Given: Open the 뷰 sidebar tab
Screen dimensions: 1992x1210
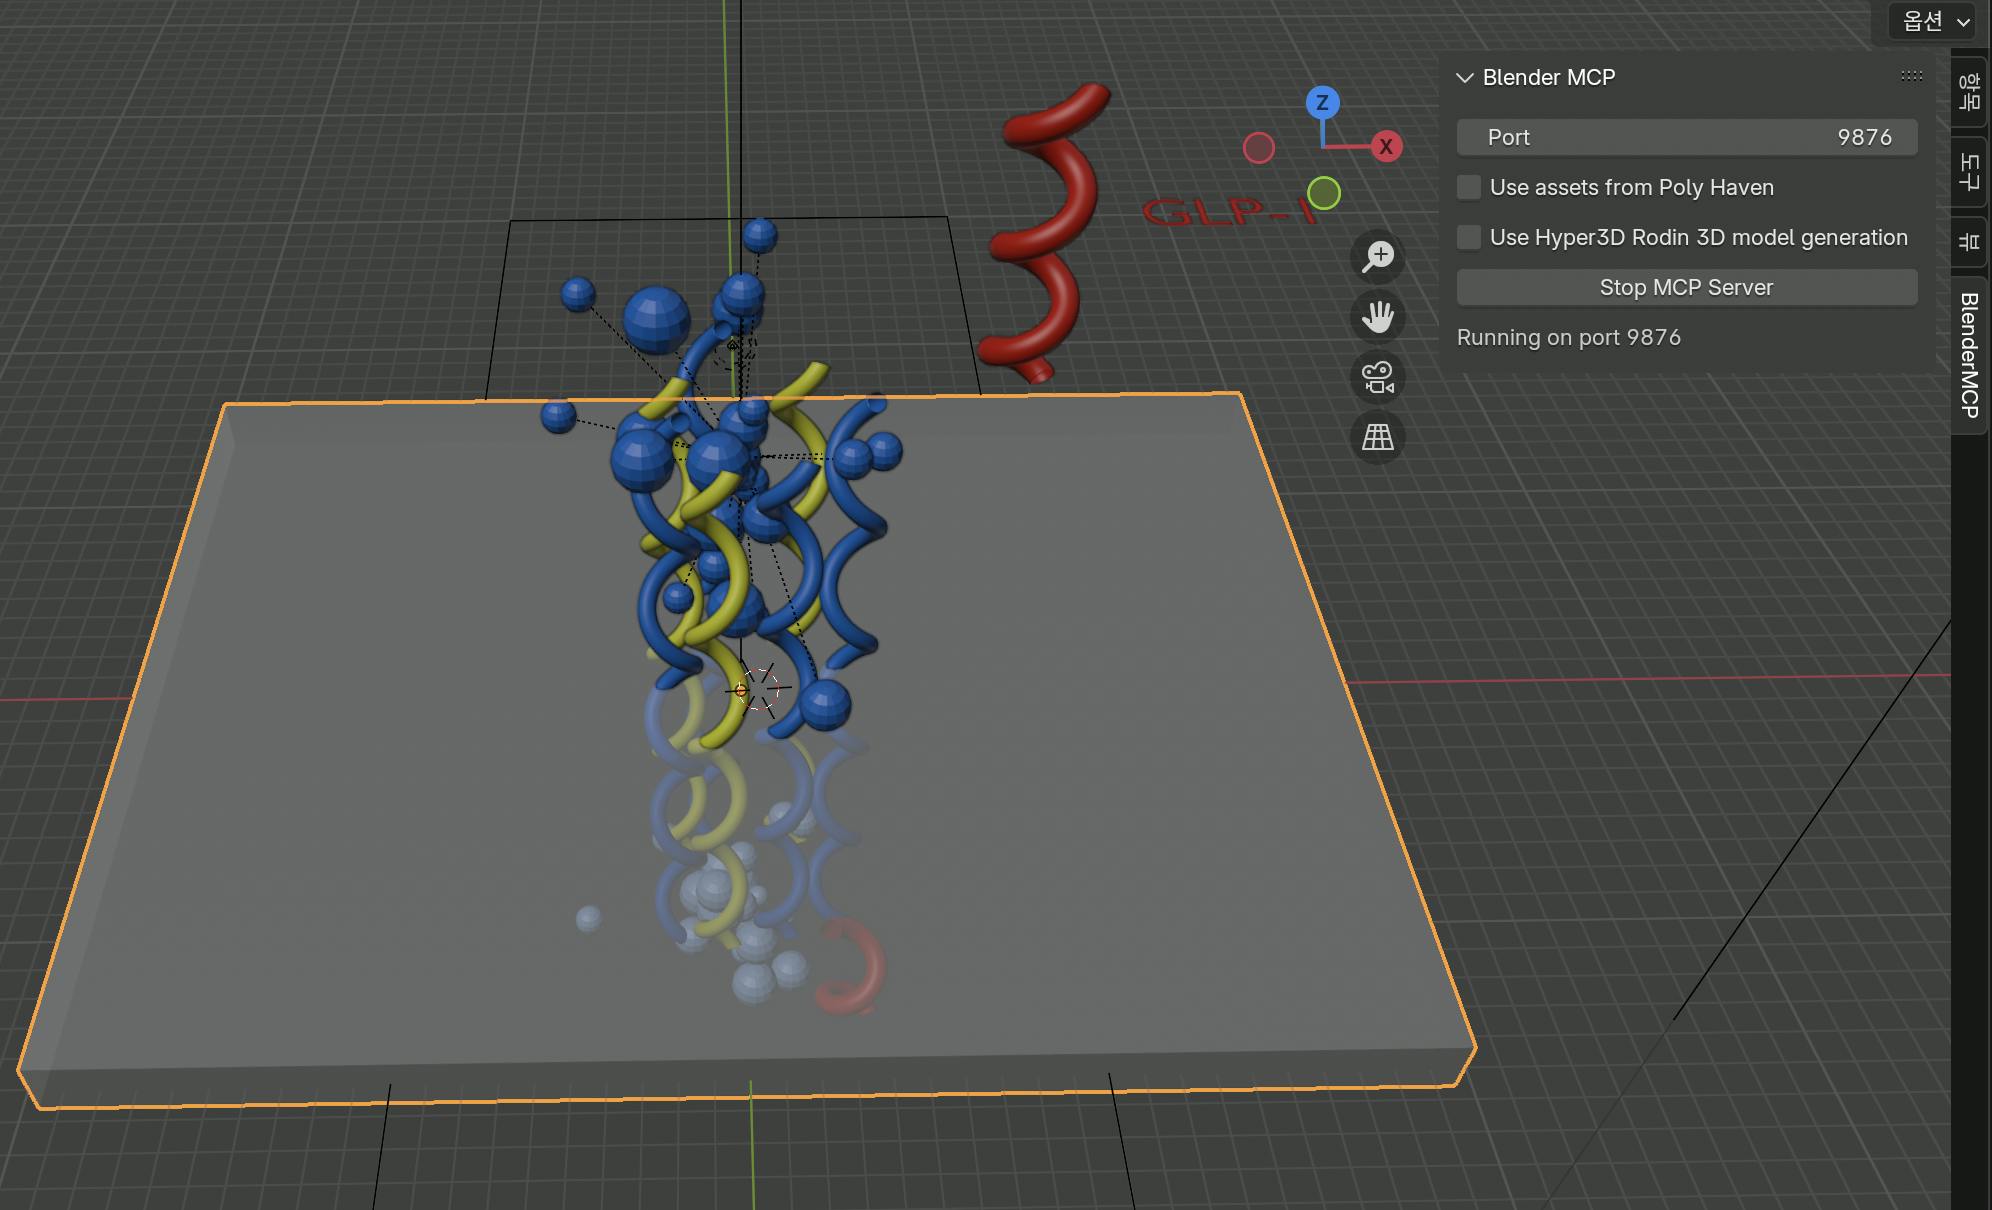Looking at the screenshot, I should [x=1969, y=241].
